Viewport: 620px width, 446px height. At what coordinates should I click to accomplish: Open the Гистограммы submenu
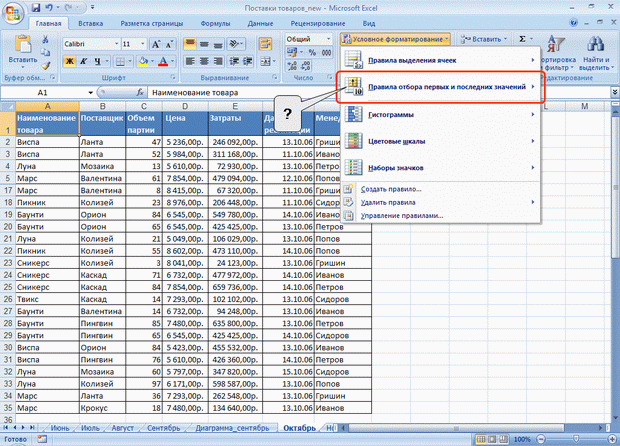440,115
